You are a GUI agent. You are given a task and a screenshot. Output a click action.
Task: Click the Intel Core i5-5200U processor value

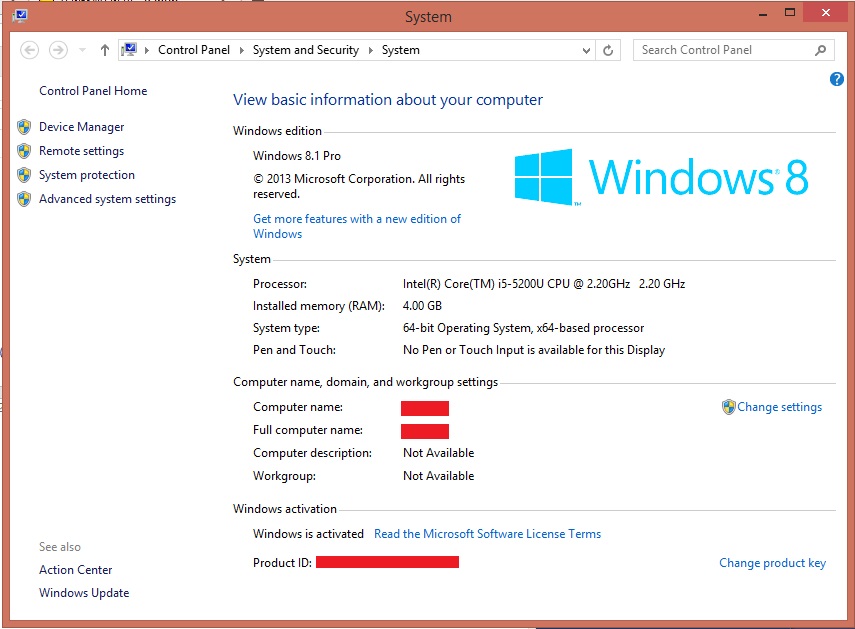[544, 284]
